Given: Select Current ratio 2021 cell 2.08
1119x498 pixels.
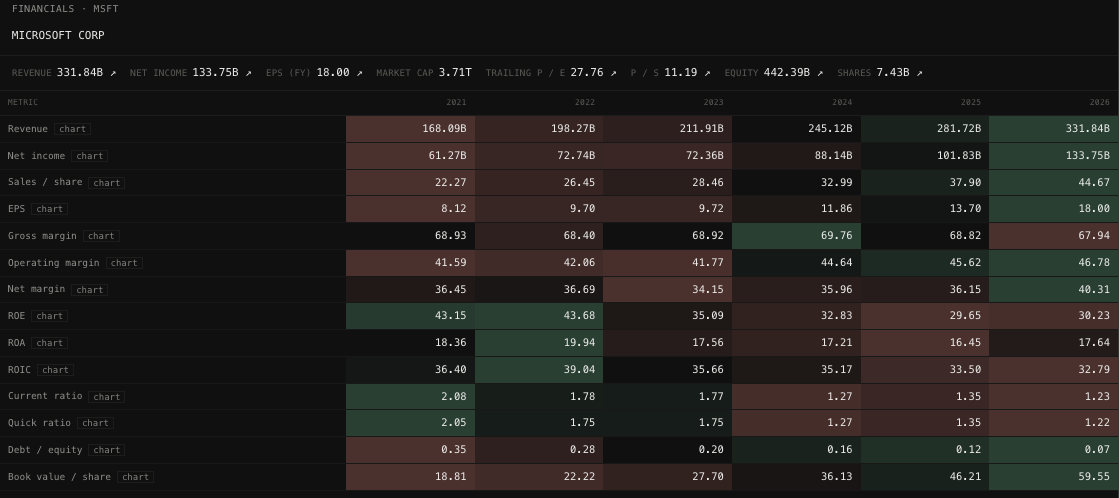Looking at the screenshot, I should pyautogui.click(x=410, y=397).
